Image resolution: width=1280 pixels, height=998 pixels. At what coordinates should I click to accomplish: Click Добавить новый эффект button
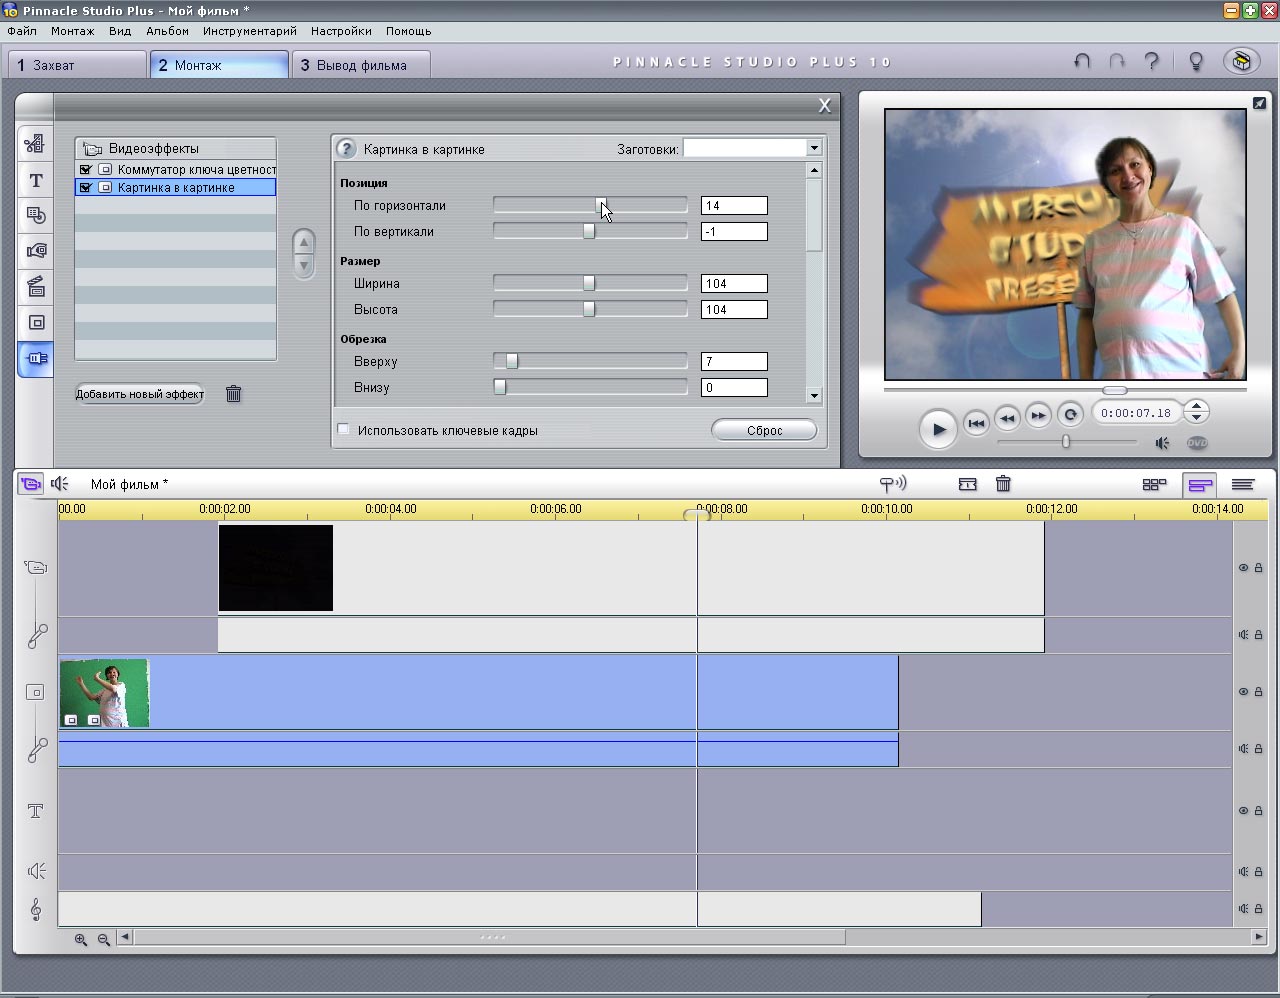point(140,394)
